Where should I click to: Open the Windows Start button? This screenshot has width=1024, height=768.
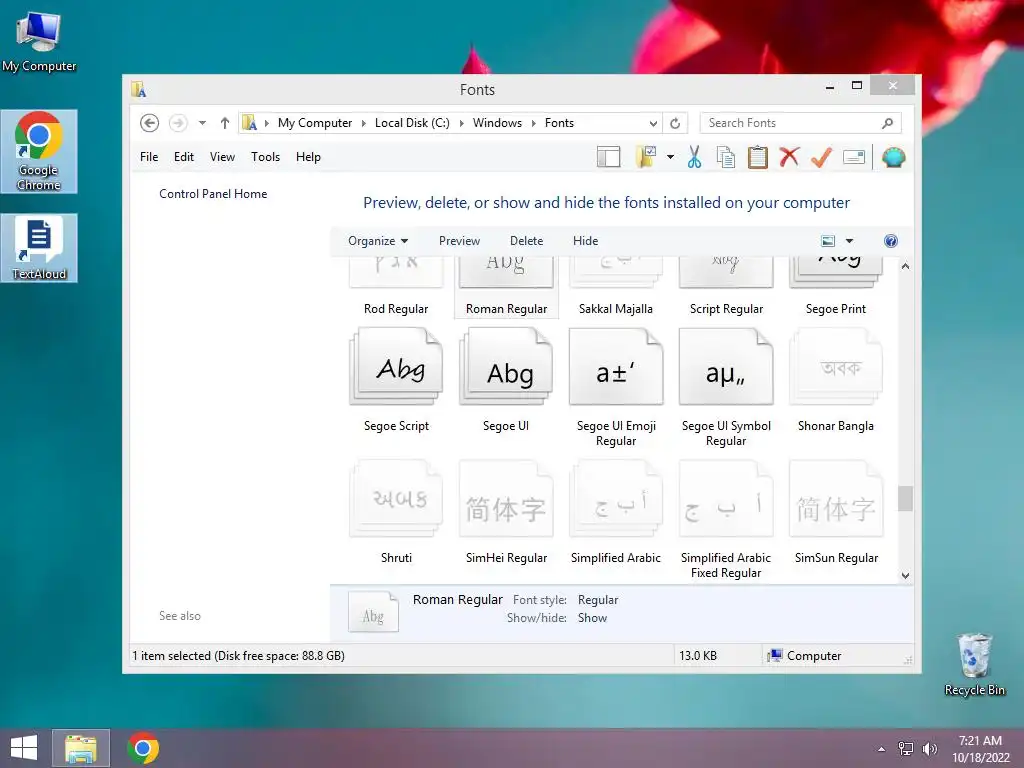[24, 748]
